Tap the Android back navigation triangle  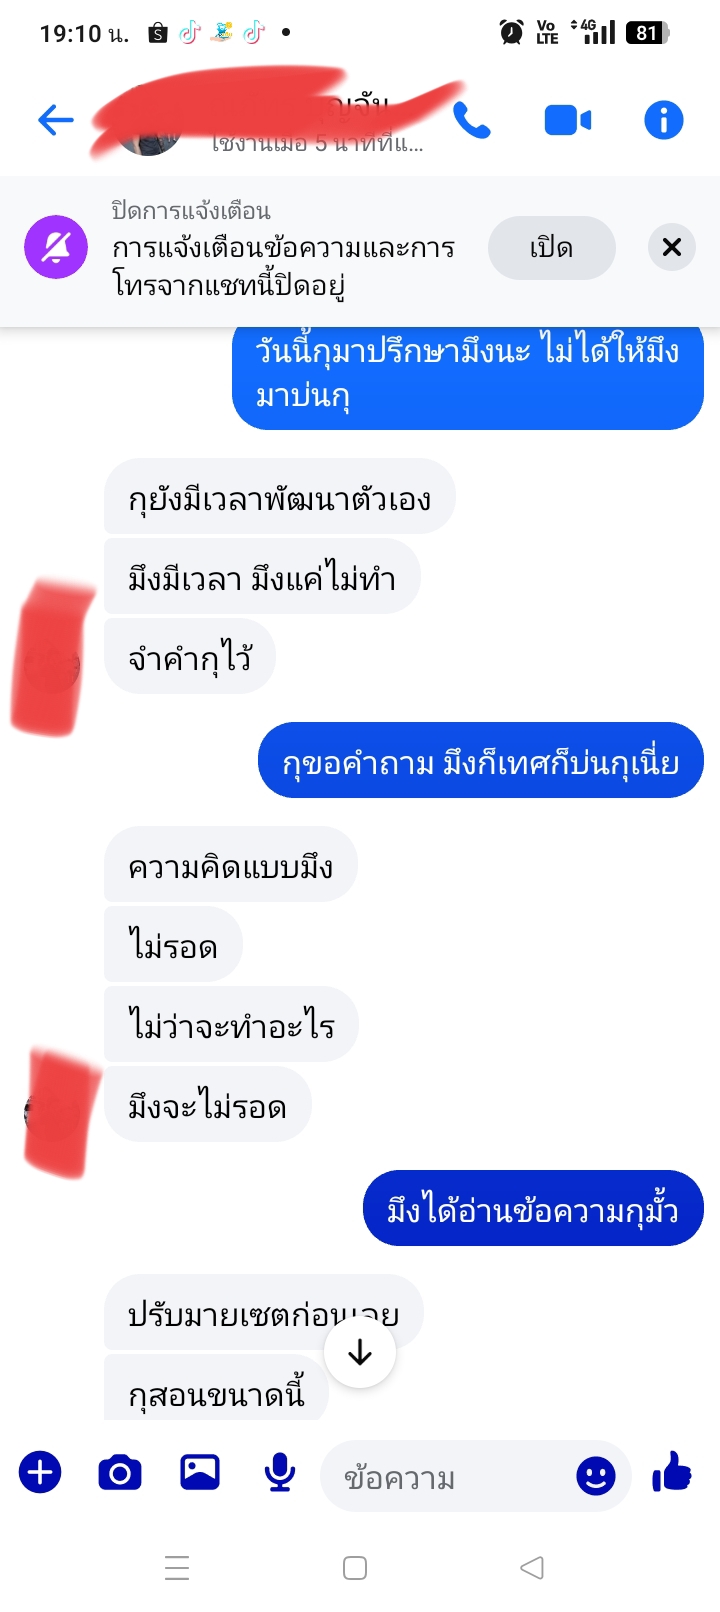pyautogui.click(x=532, y=1567)
